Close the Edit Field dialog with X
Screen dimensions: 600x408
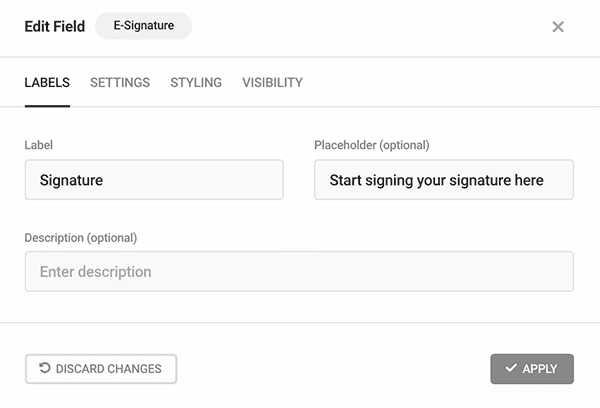[558, 27]
